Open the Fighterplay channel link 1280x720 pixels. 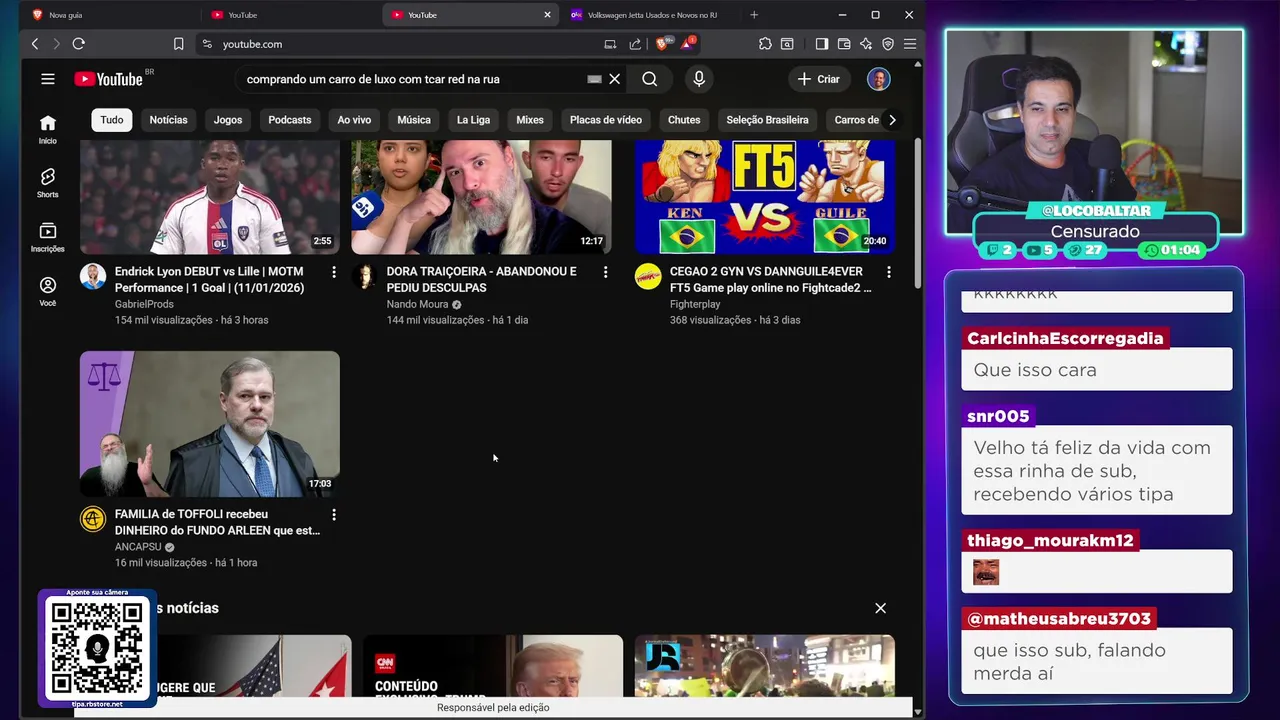click(x=695, y=304)
